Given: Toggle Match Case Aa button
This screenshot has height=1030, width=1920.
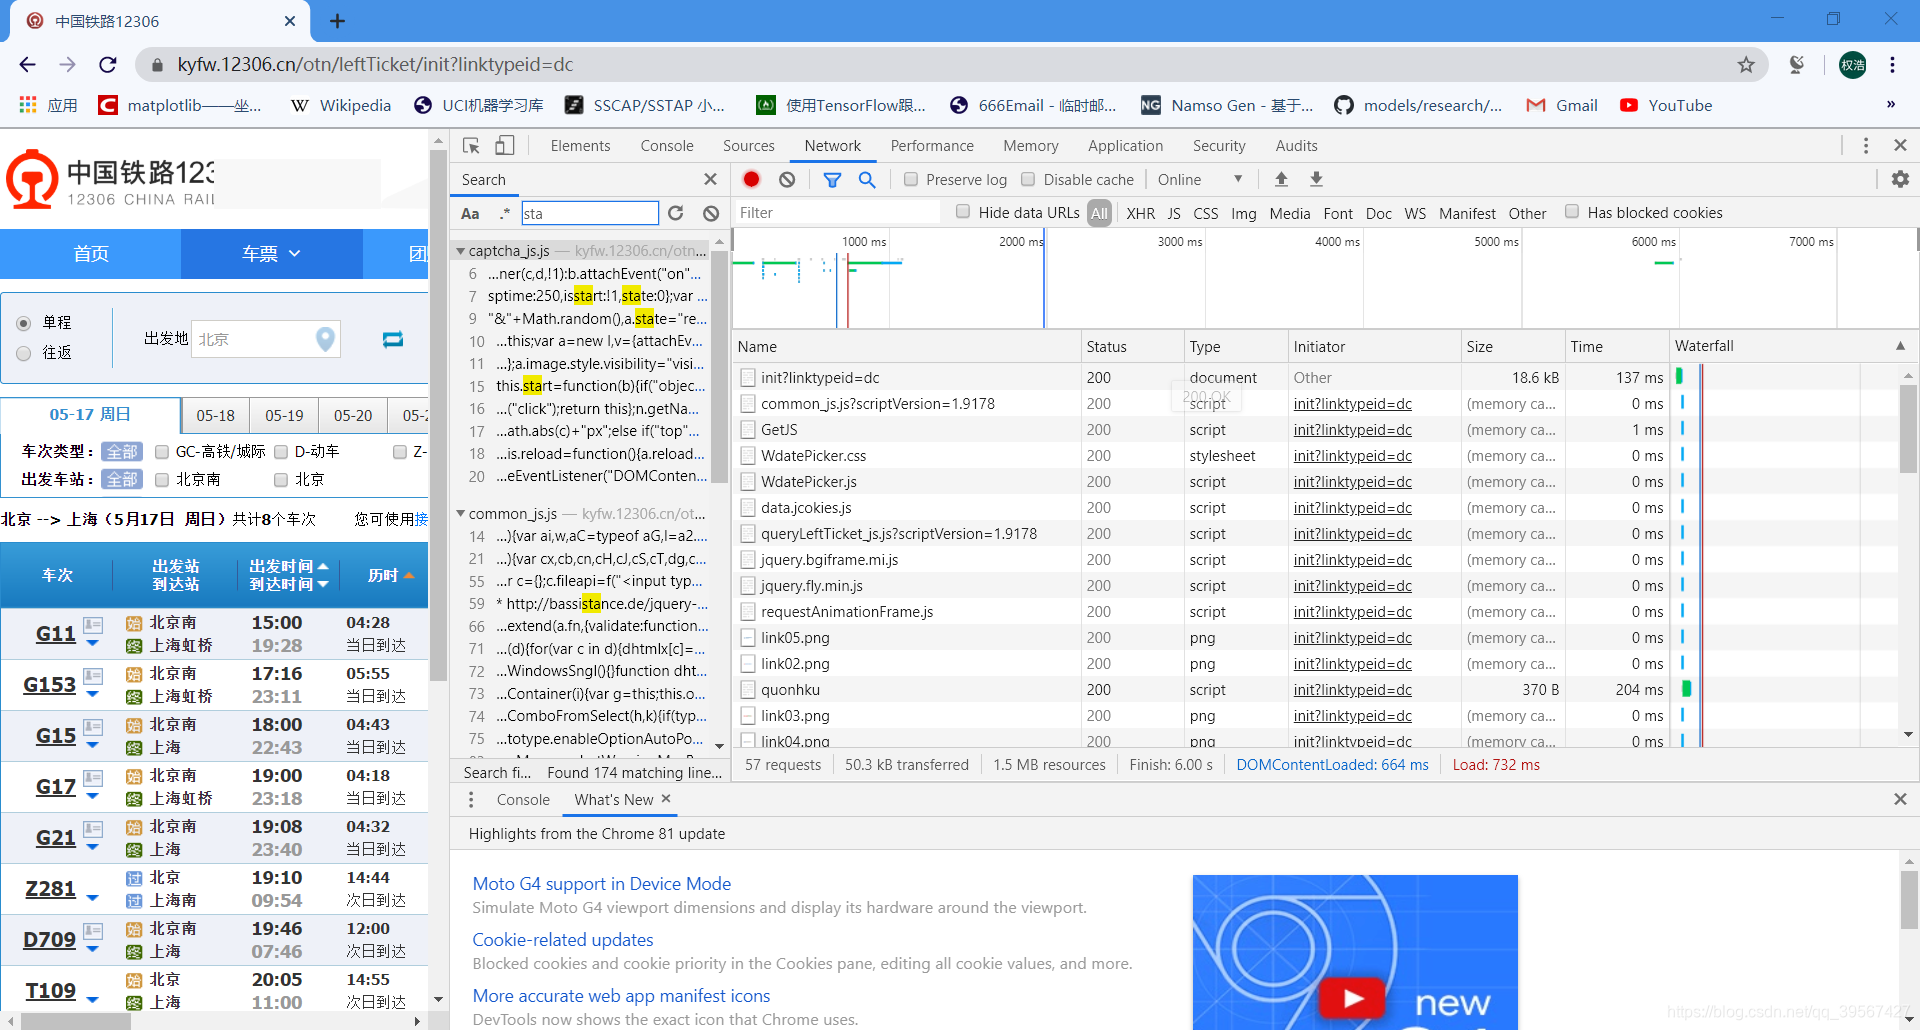Looking at the screenshot, I should (470, 213).
